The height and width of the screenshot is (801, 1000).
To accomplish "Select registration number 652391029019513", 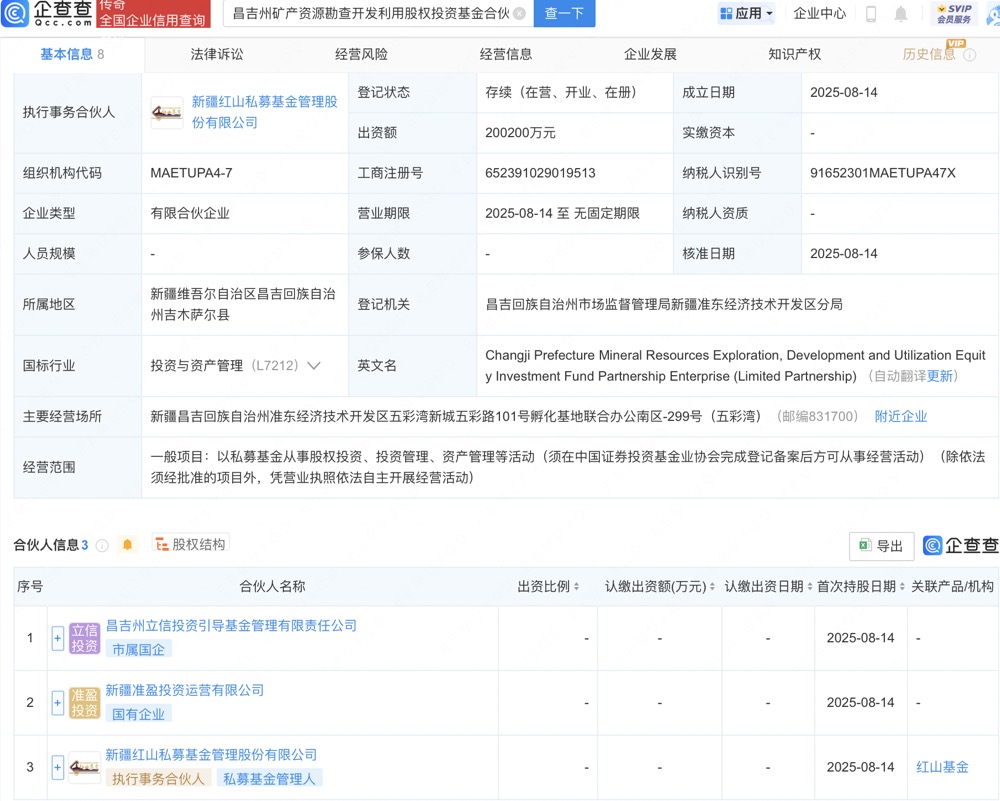I will pos(540,173).
